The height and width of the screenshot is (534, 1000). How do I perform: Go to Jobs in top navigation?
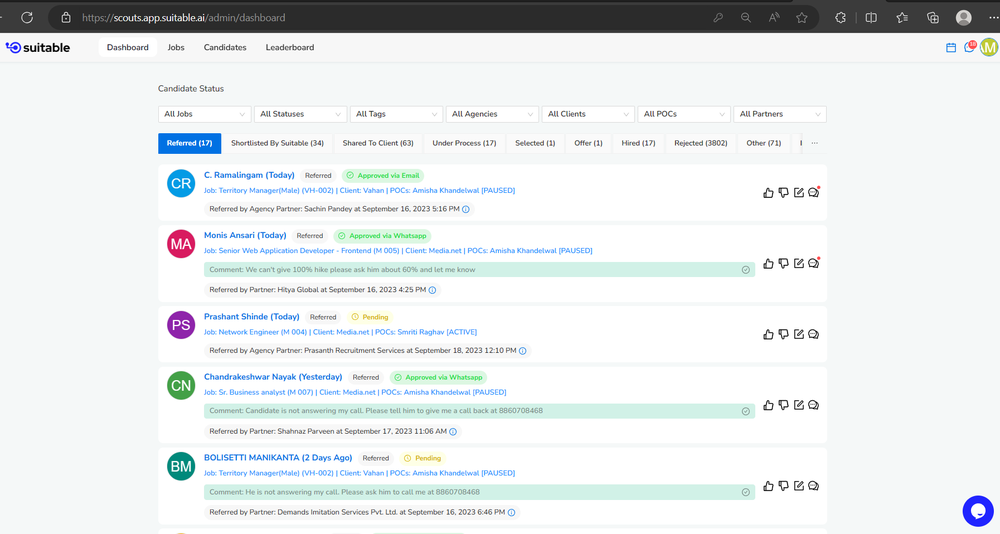pos(176,47)
